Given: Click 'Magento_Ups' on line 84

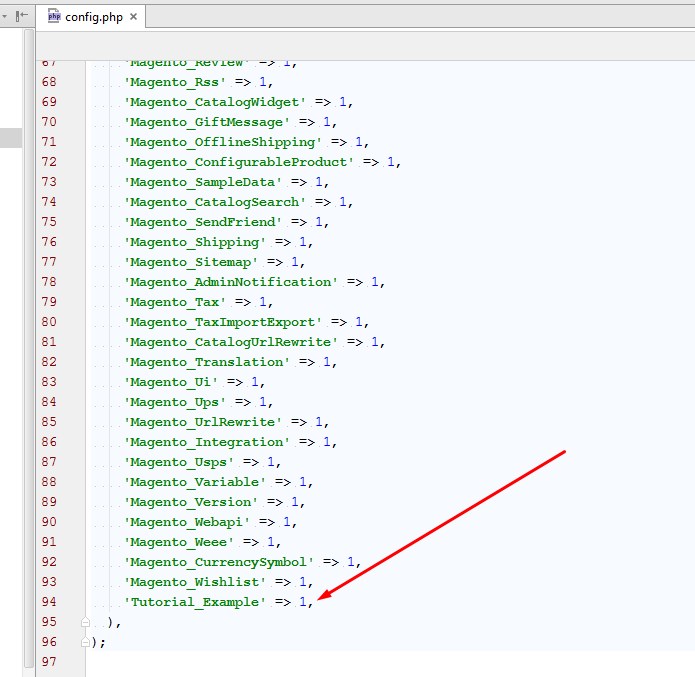Looking at the screenshot, I should coord(175,402).
